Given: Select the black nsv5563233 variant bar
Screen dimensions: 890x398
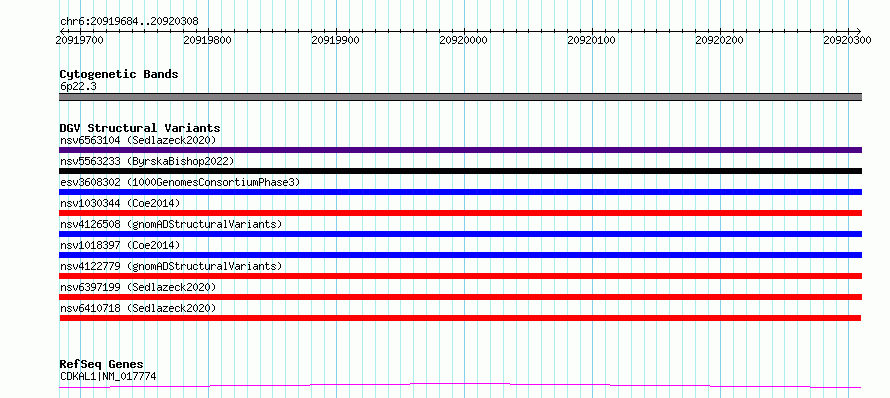Looking at the screenshot, I should click(460, 171).
